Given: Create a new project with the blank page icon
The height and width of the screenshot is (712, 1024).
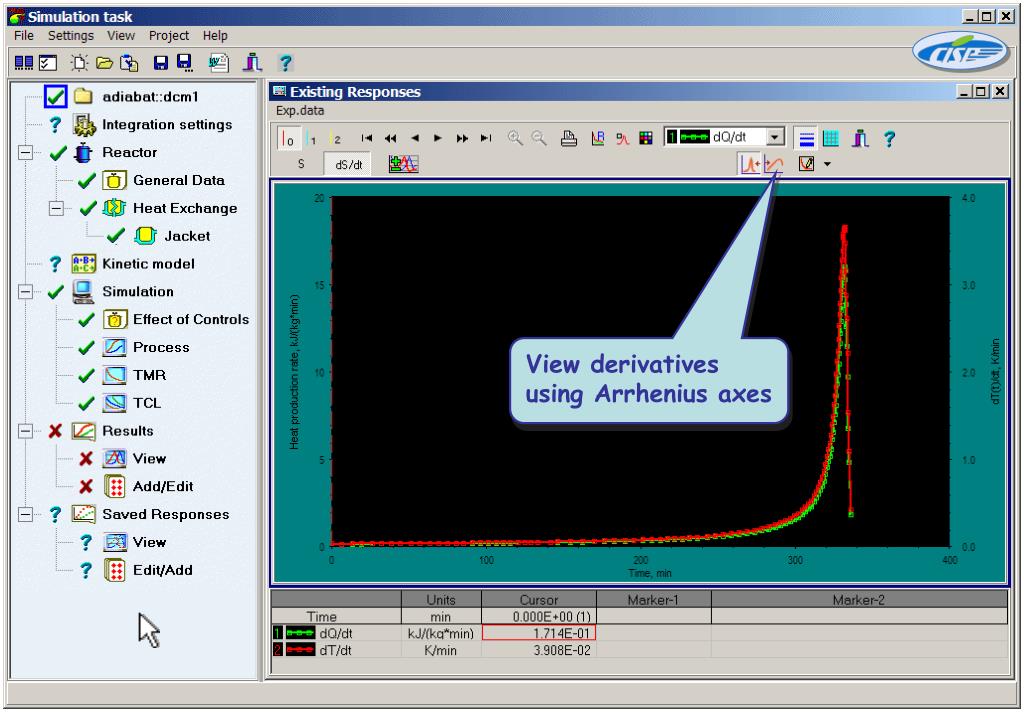Looking at the screenshot, I should click(x=80, y=63).
